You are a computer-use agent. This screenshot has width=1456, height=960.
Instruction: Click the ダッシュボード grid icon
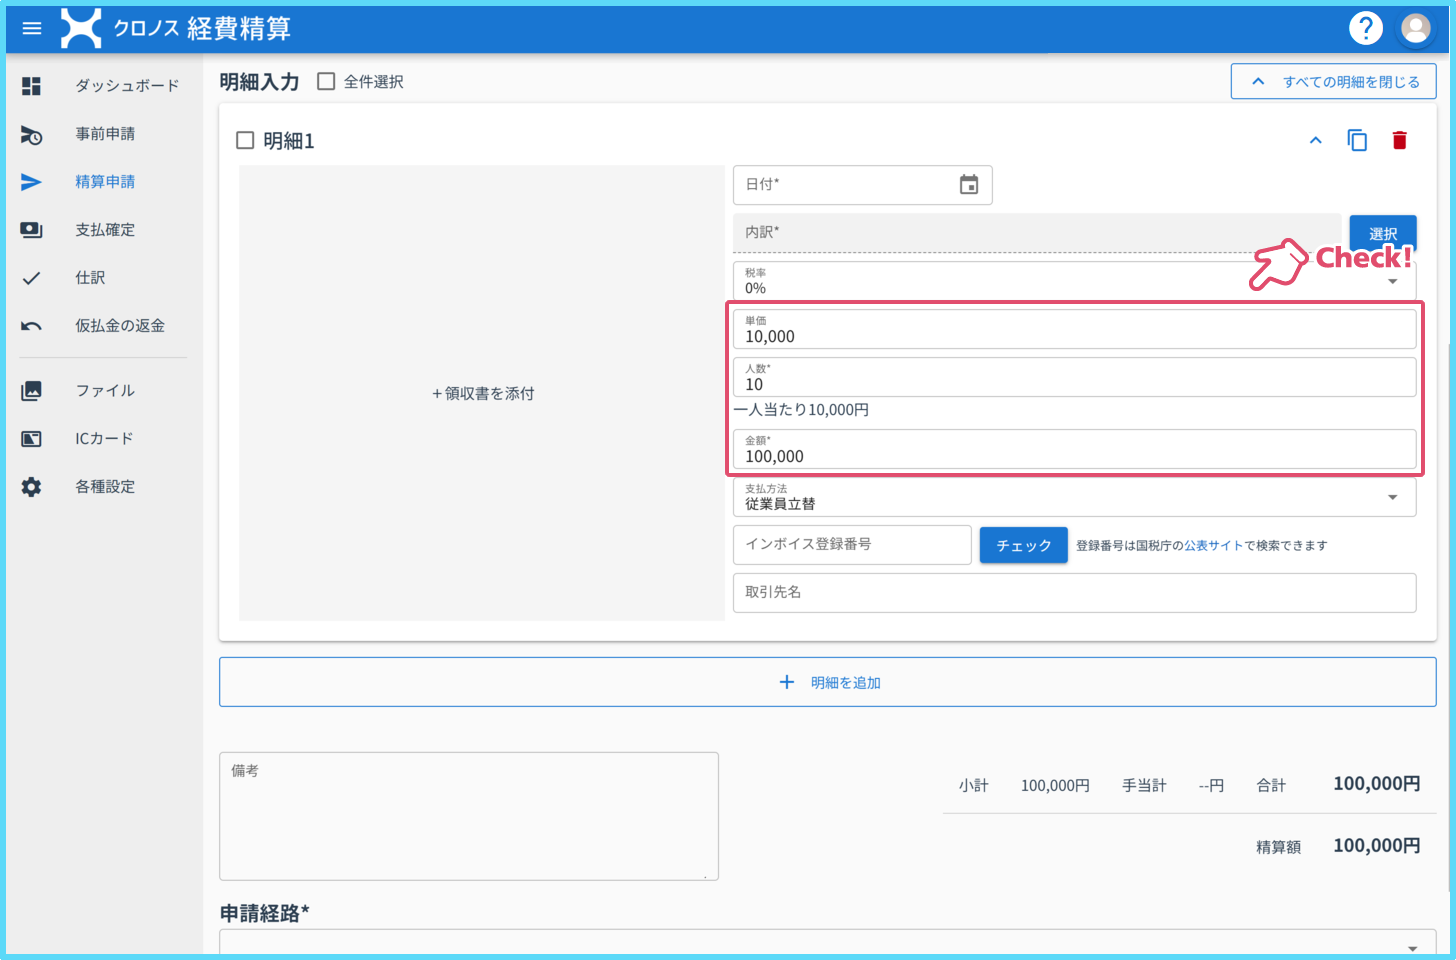[32, 86]
